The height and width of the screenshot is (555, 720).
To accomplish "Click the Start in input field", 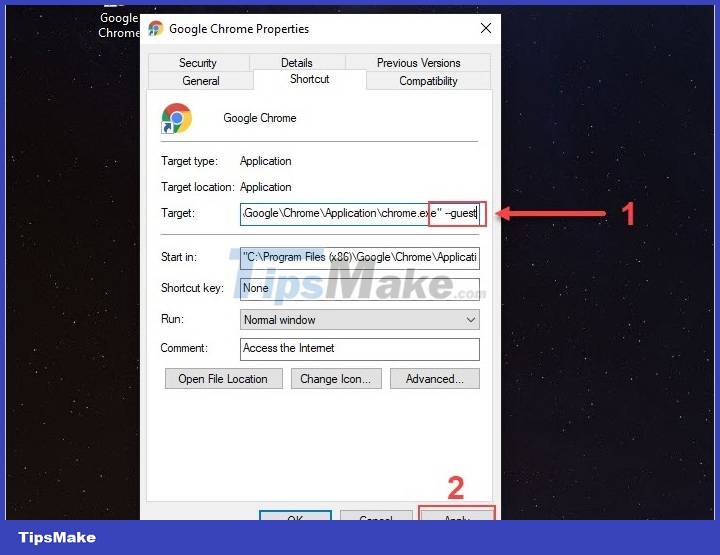I will tap(360, 257).
